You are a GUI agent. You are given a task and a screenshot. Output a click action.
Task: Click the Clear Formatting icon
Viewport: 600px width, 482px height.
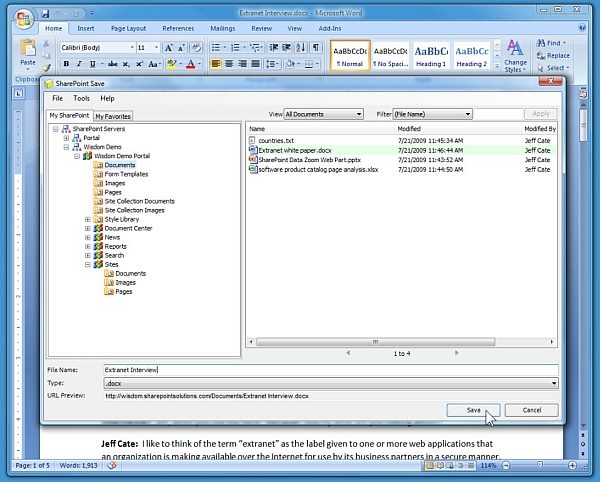coord(196,47)
